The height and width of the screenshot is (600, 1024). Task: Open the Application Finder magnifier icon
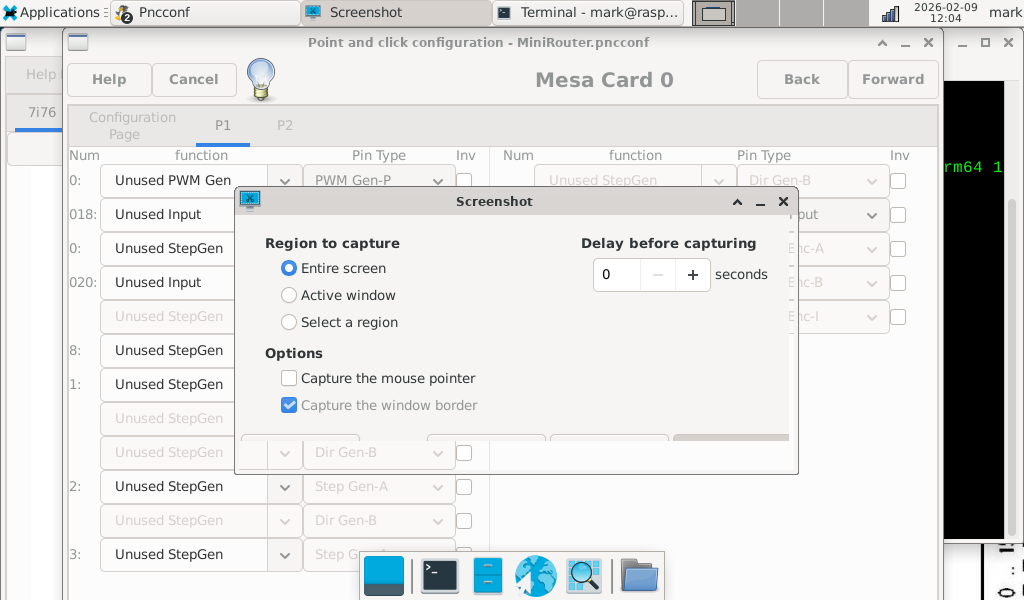click(x=583, y=576)
